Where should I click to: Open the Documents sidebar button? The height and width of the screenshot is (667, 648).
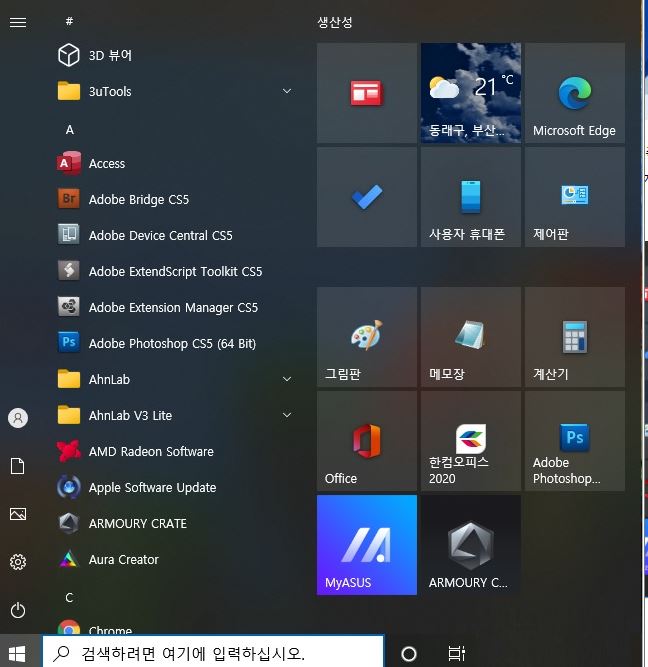pyautogui.click(x=17, y=466)
